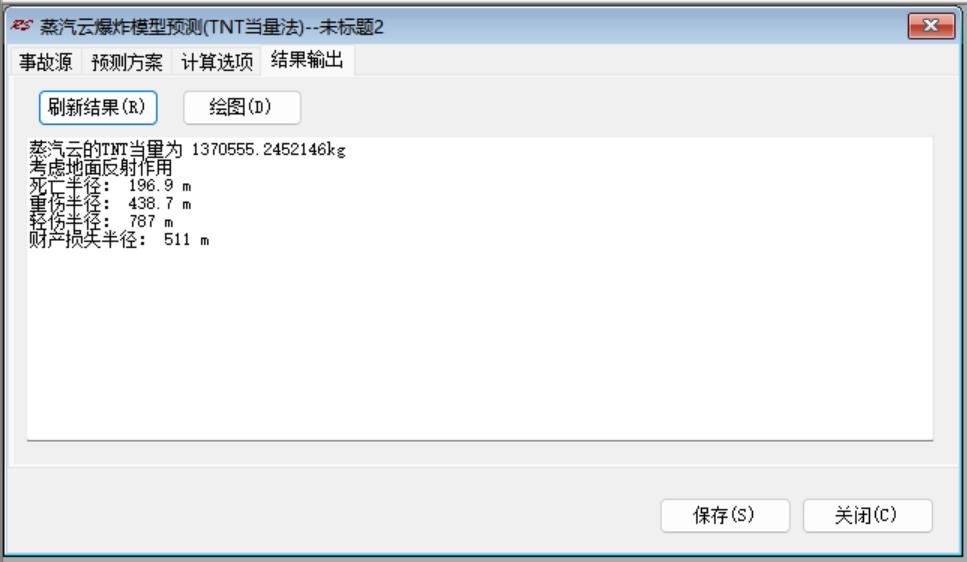Click the red RS application icon in title bar
This screenshot has width=967, height=562.
pyautogui.click(x=22, y=26)
